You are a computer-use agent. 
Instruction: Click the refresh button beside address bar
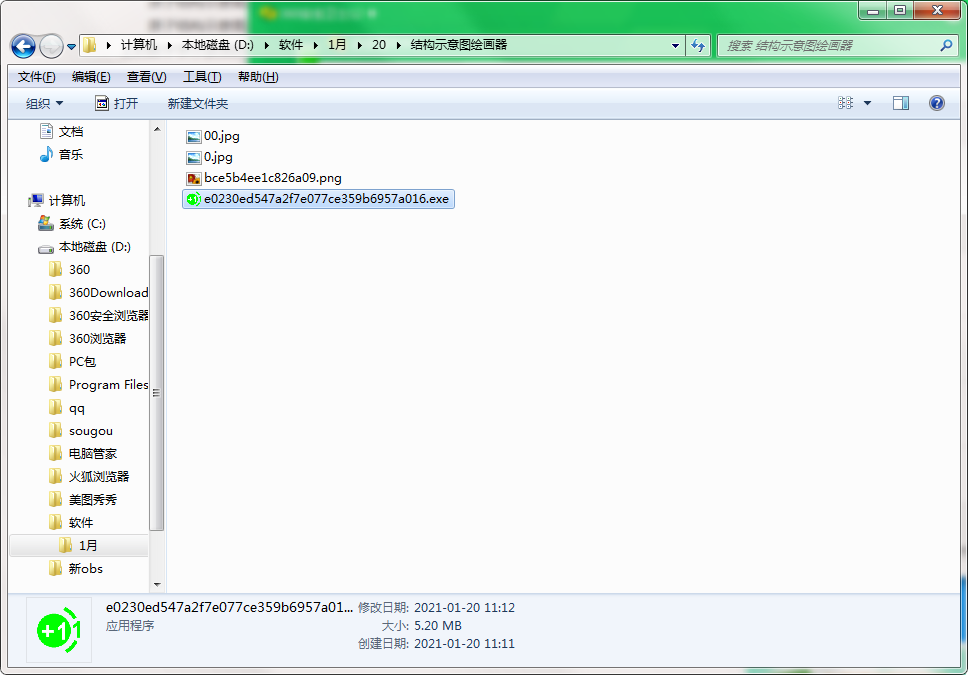(698, 46)
